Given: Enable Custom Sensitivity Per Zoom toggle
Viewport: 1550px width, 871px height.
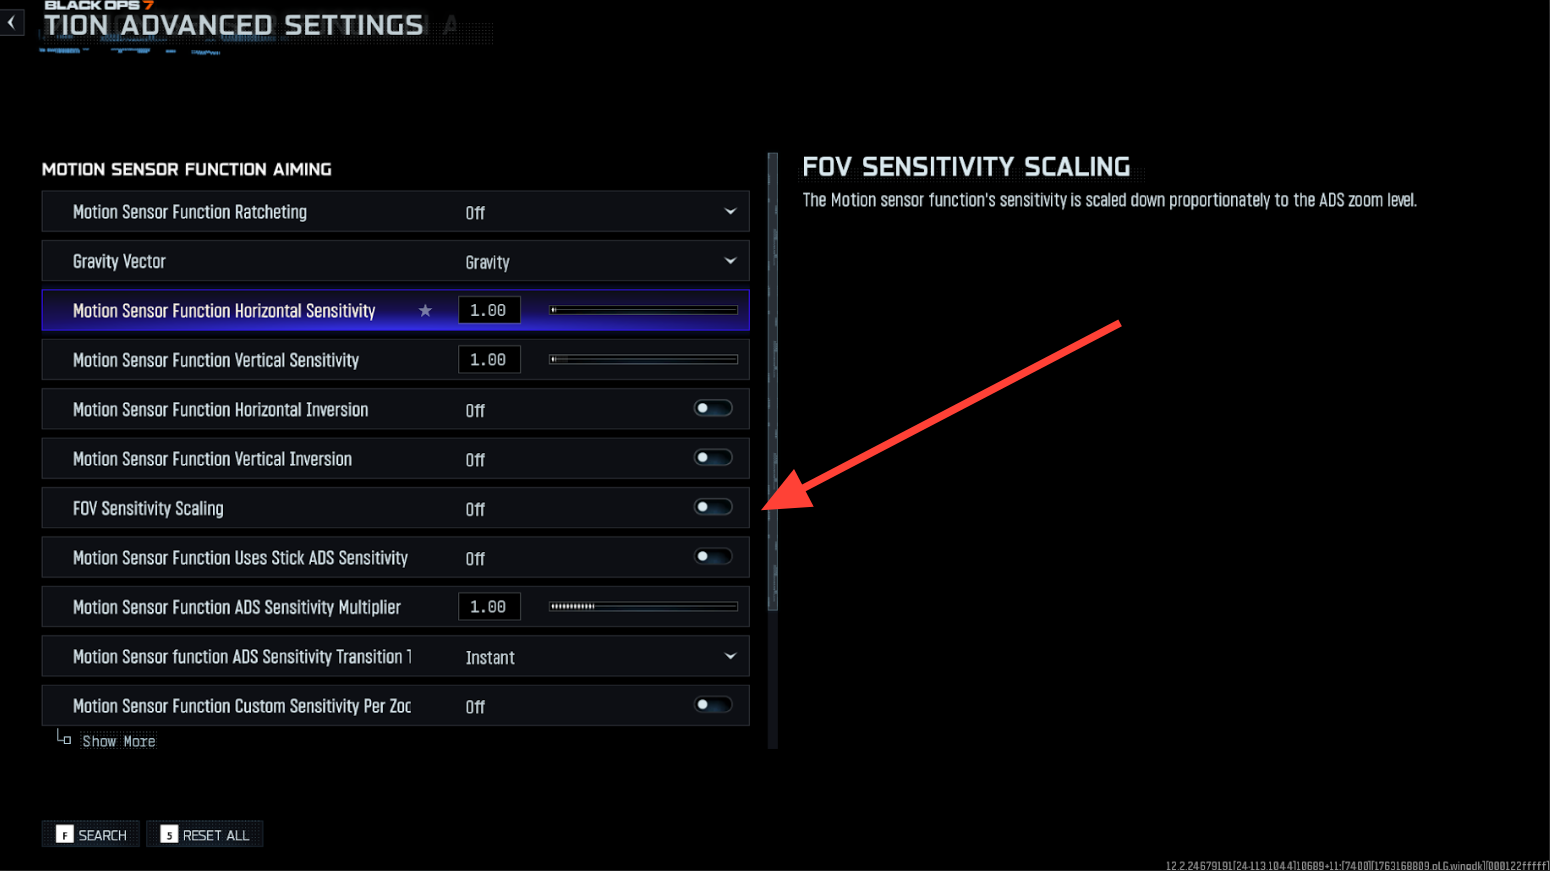Looking at the screenshot, I should click(x=713, y=705).
